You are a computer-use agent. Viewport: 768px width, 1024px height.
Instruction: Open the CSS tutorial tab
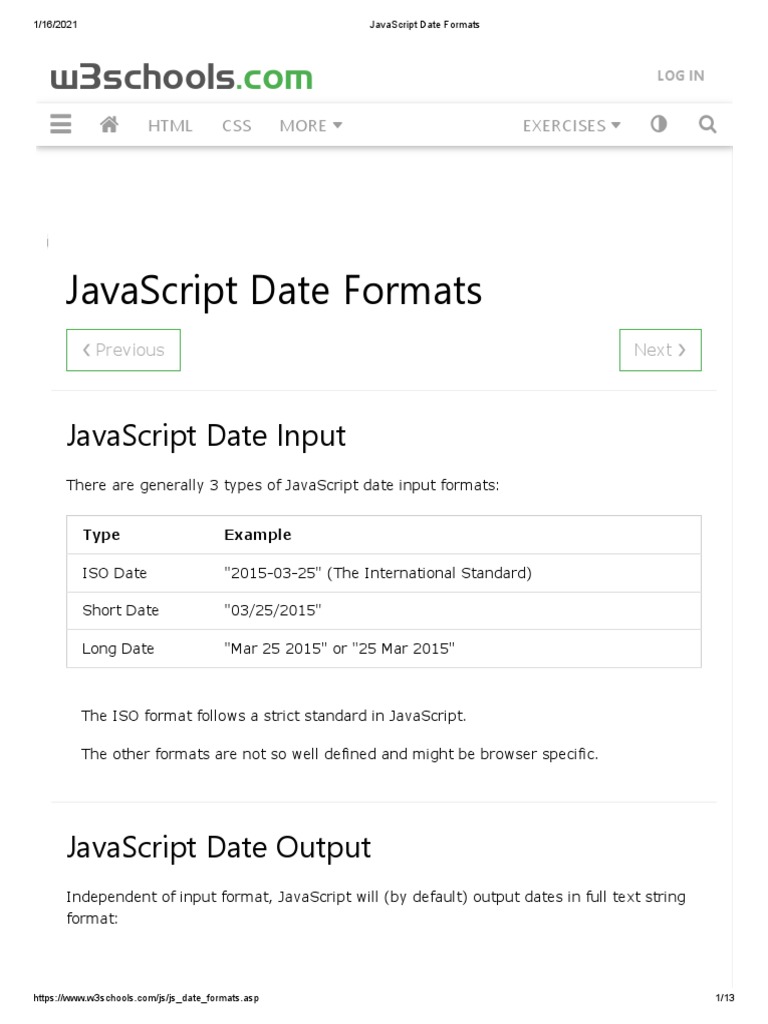click(237, 125)
